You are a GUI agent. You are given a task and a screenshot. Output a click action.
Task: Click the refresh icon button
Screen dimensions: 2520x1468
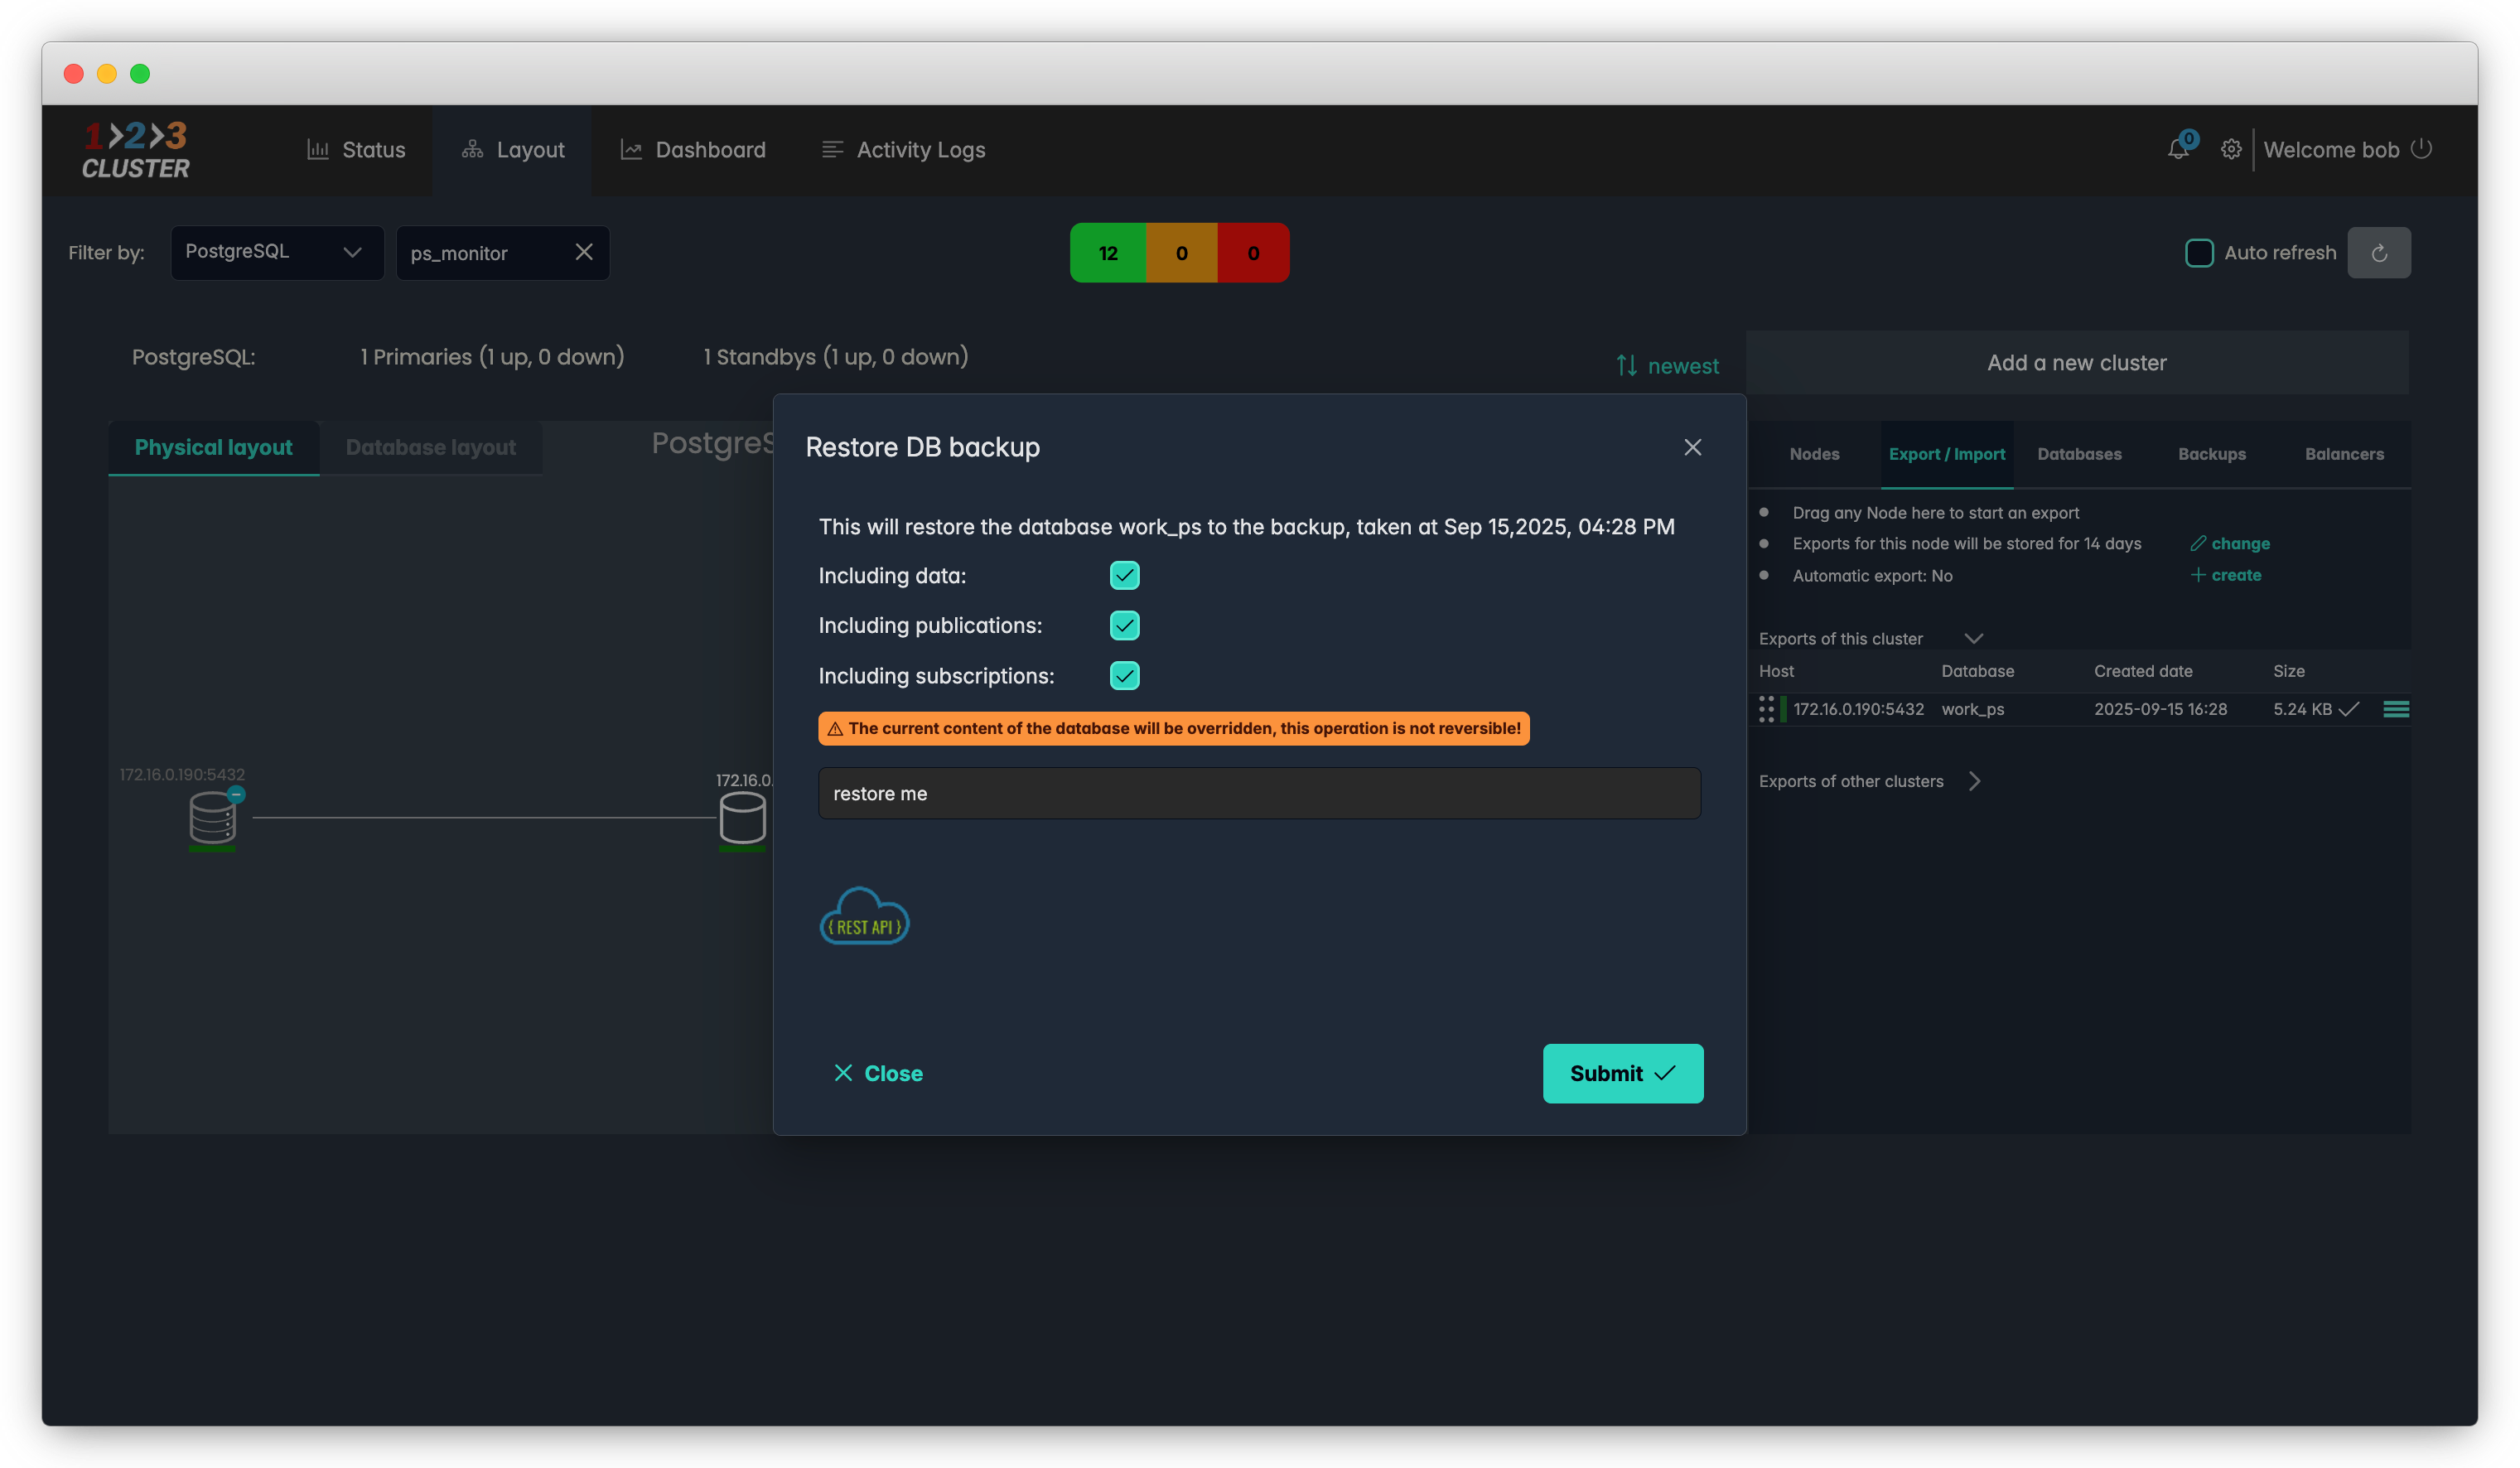click(2378, 253)
